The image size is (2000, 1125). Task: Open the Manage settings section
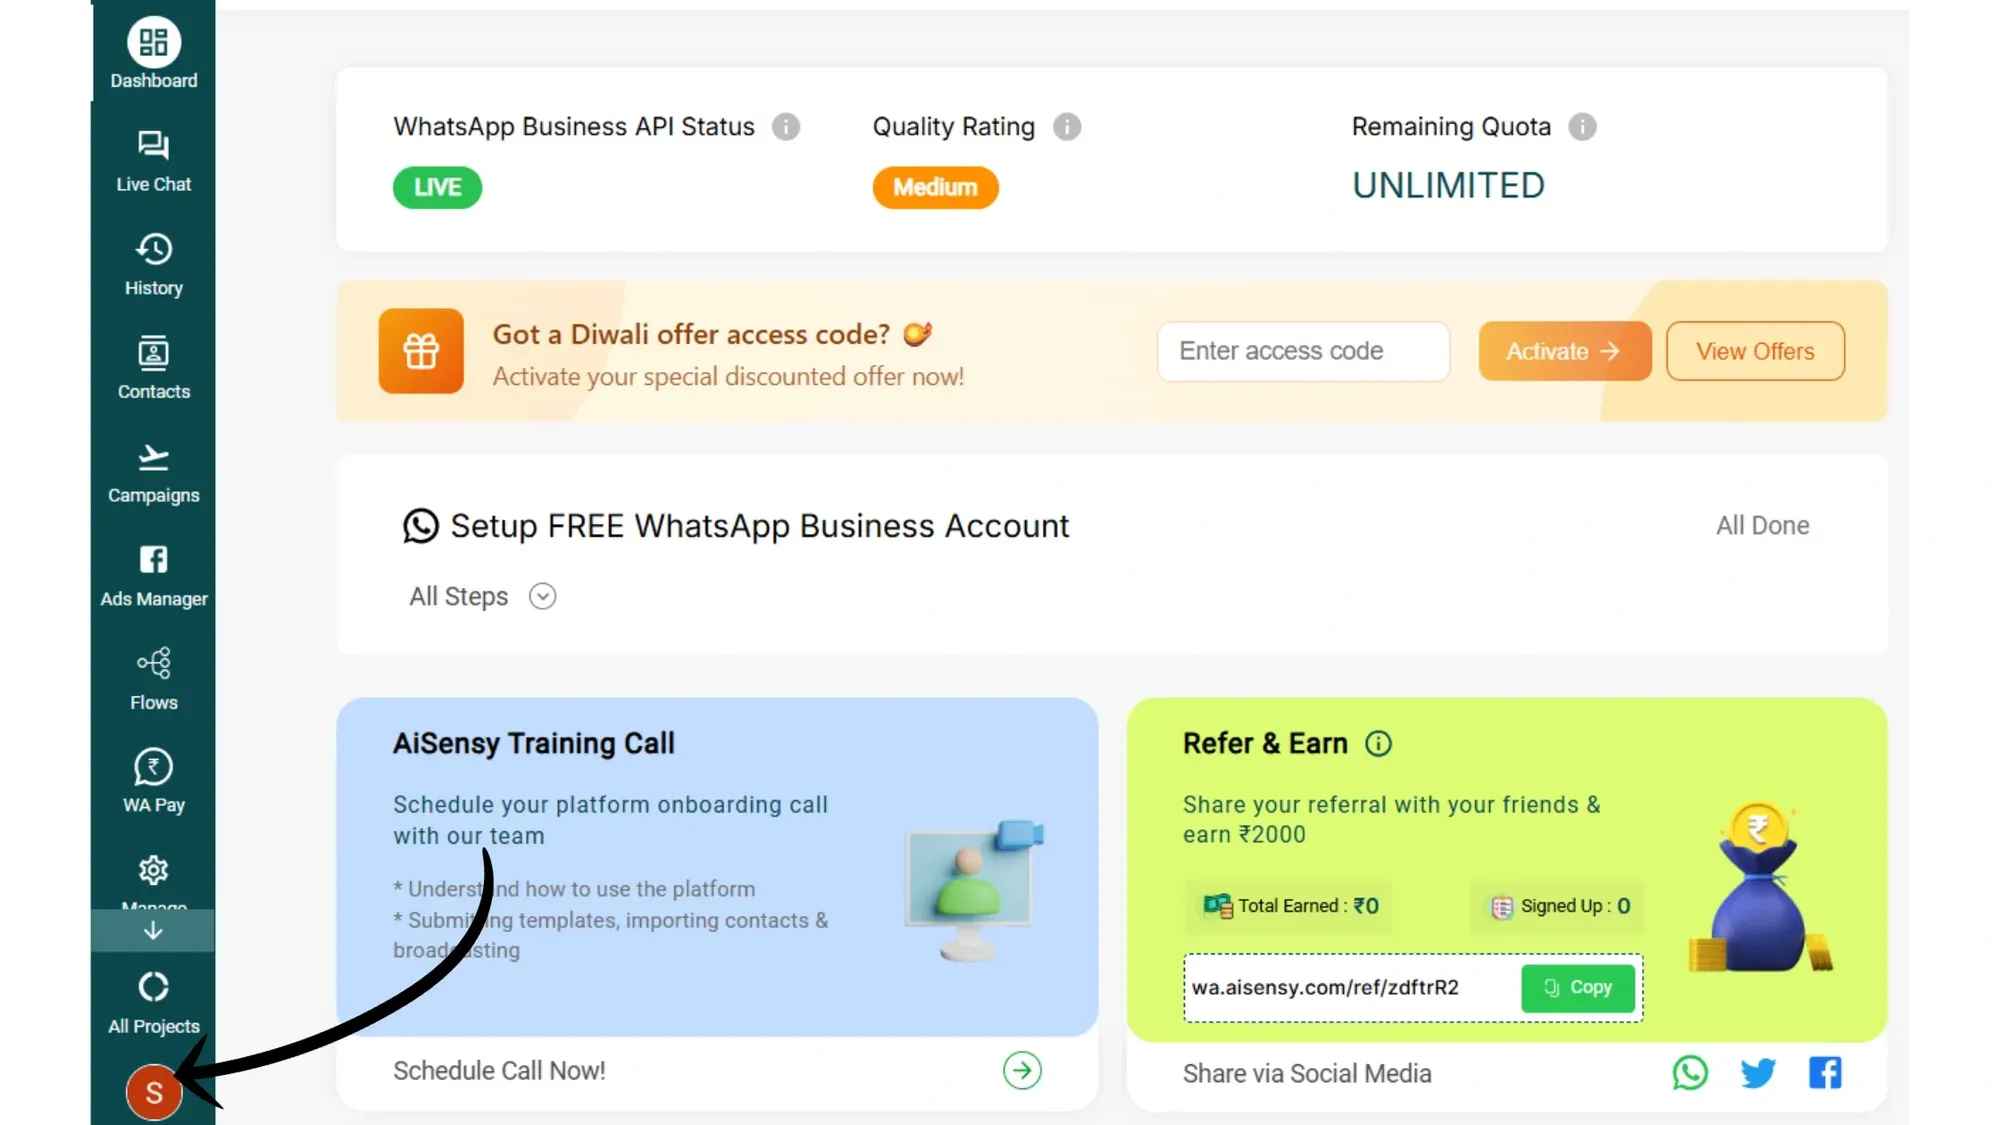pos(153,880)
